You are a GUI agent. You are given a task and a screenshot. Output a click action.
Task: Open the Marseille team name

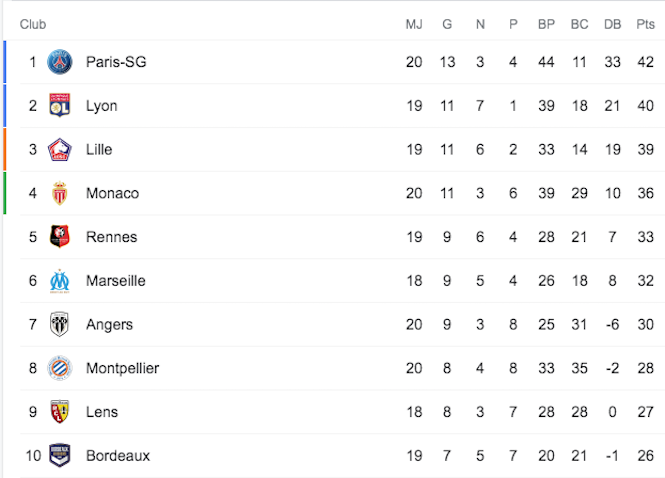click(115, 281)
